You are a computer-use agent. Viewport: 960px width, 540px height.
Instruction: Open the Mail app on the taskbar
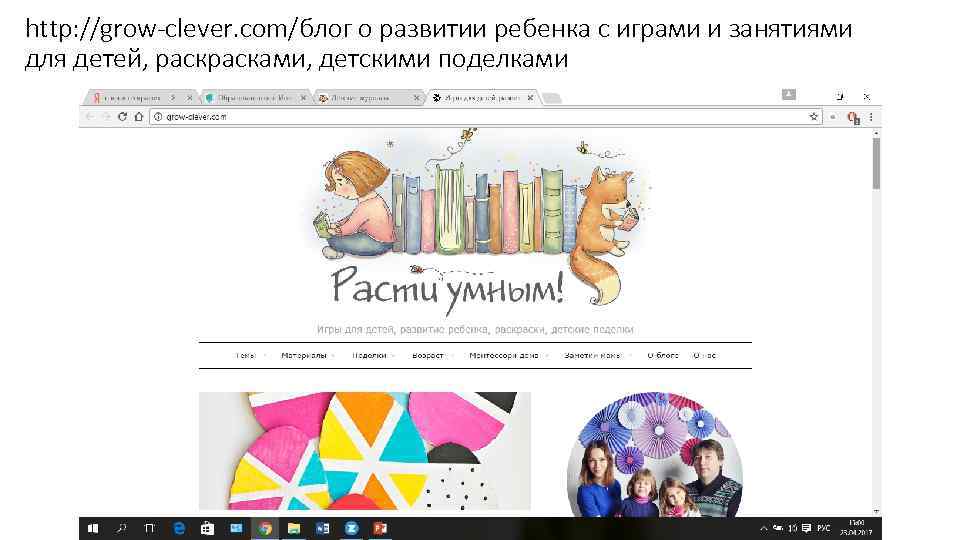click(236, 528)
